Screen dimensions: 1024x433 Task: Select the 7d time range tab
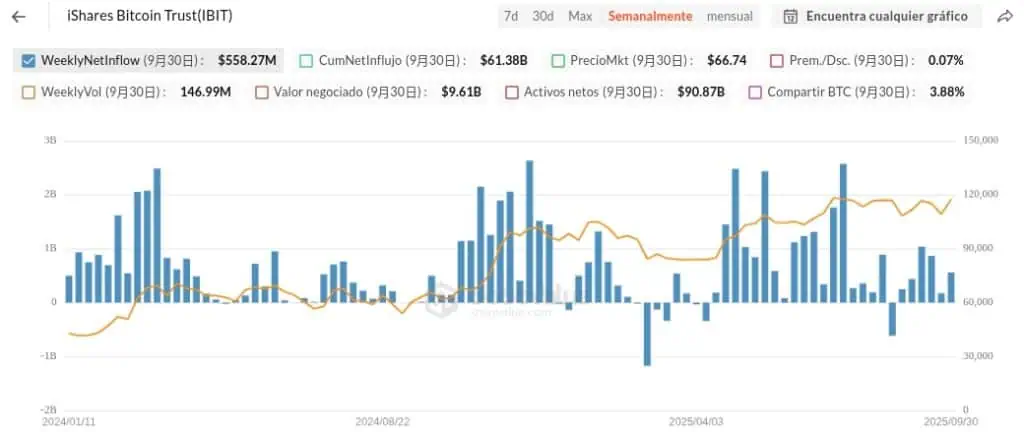pos(511,17)
